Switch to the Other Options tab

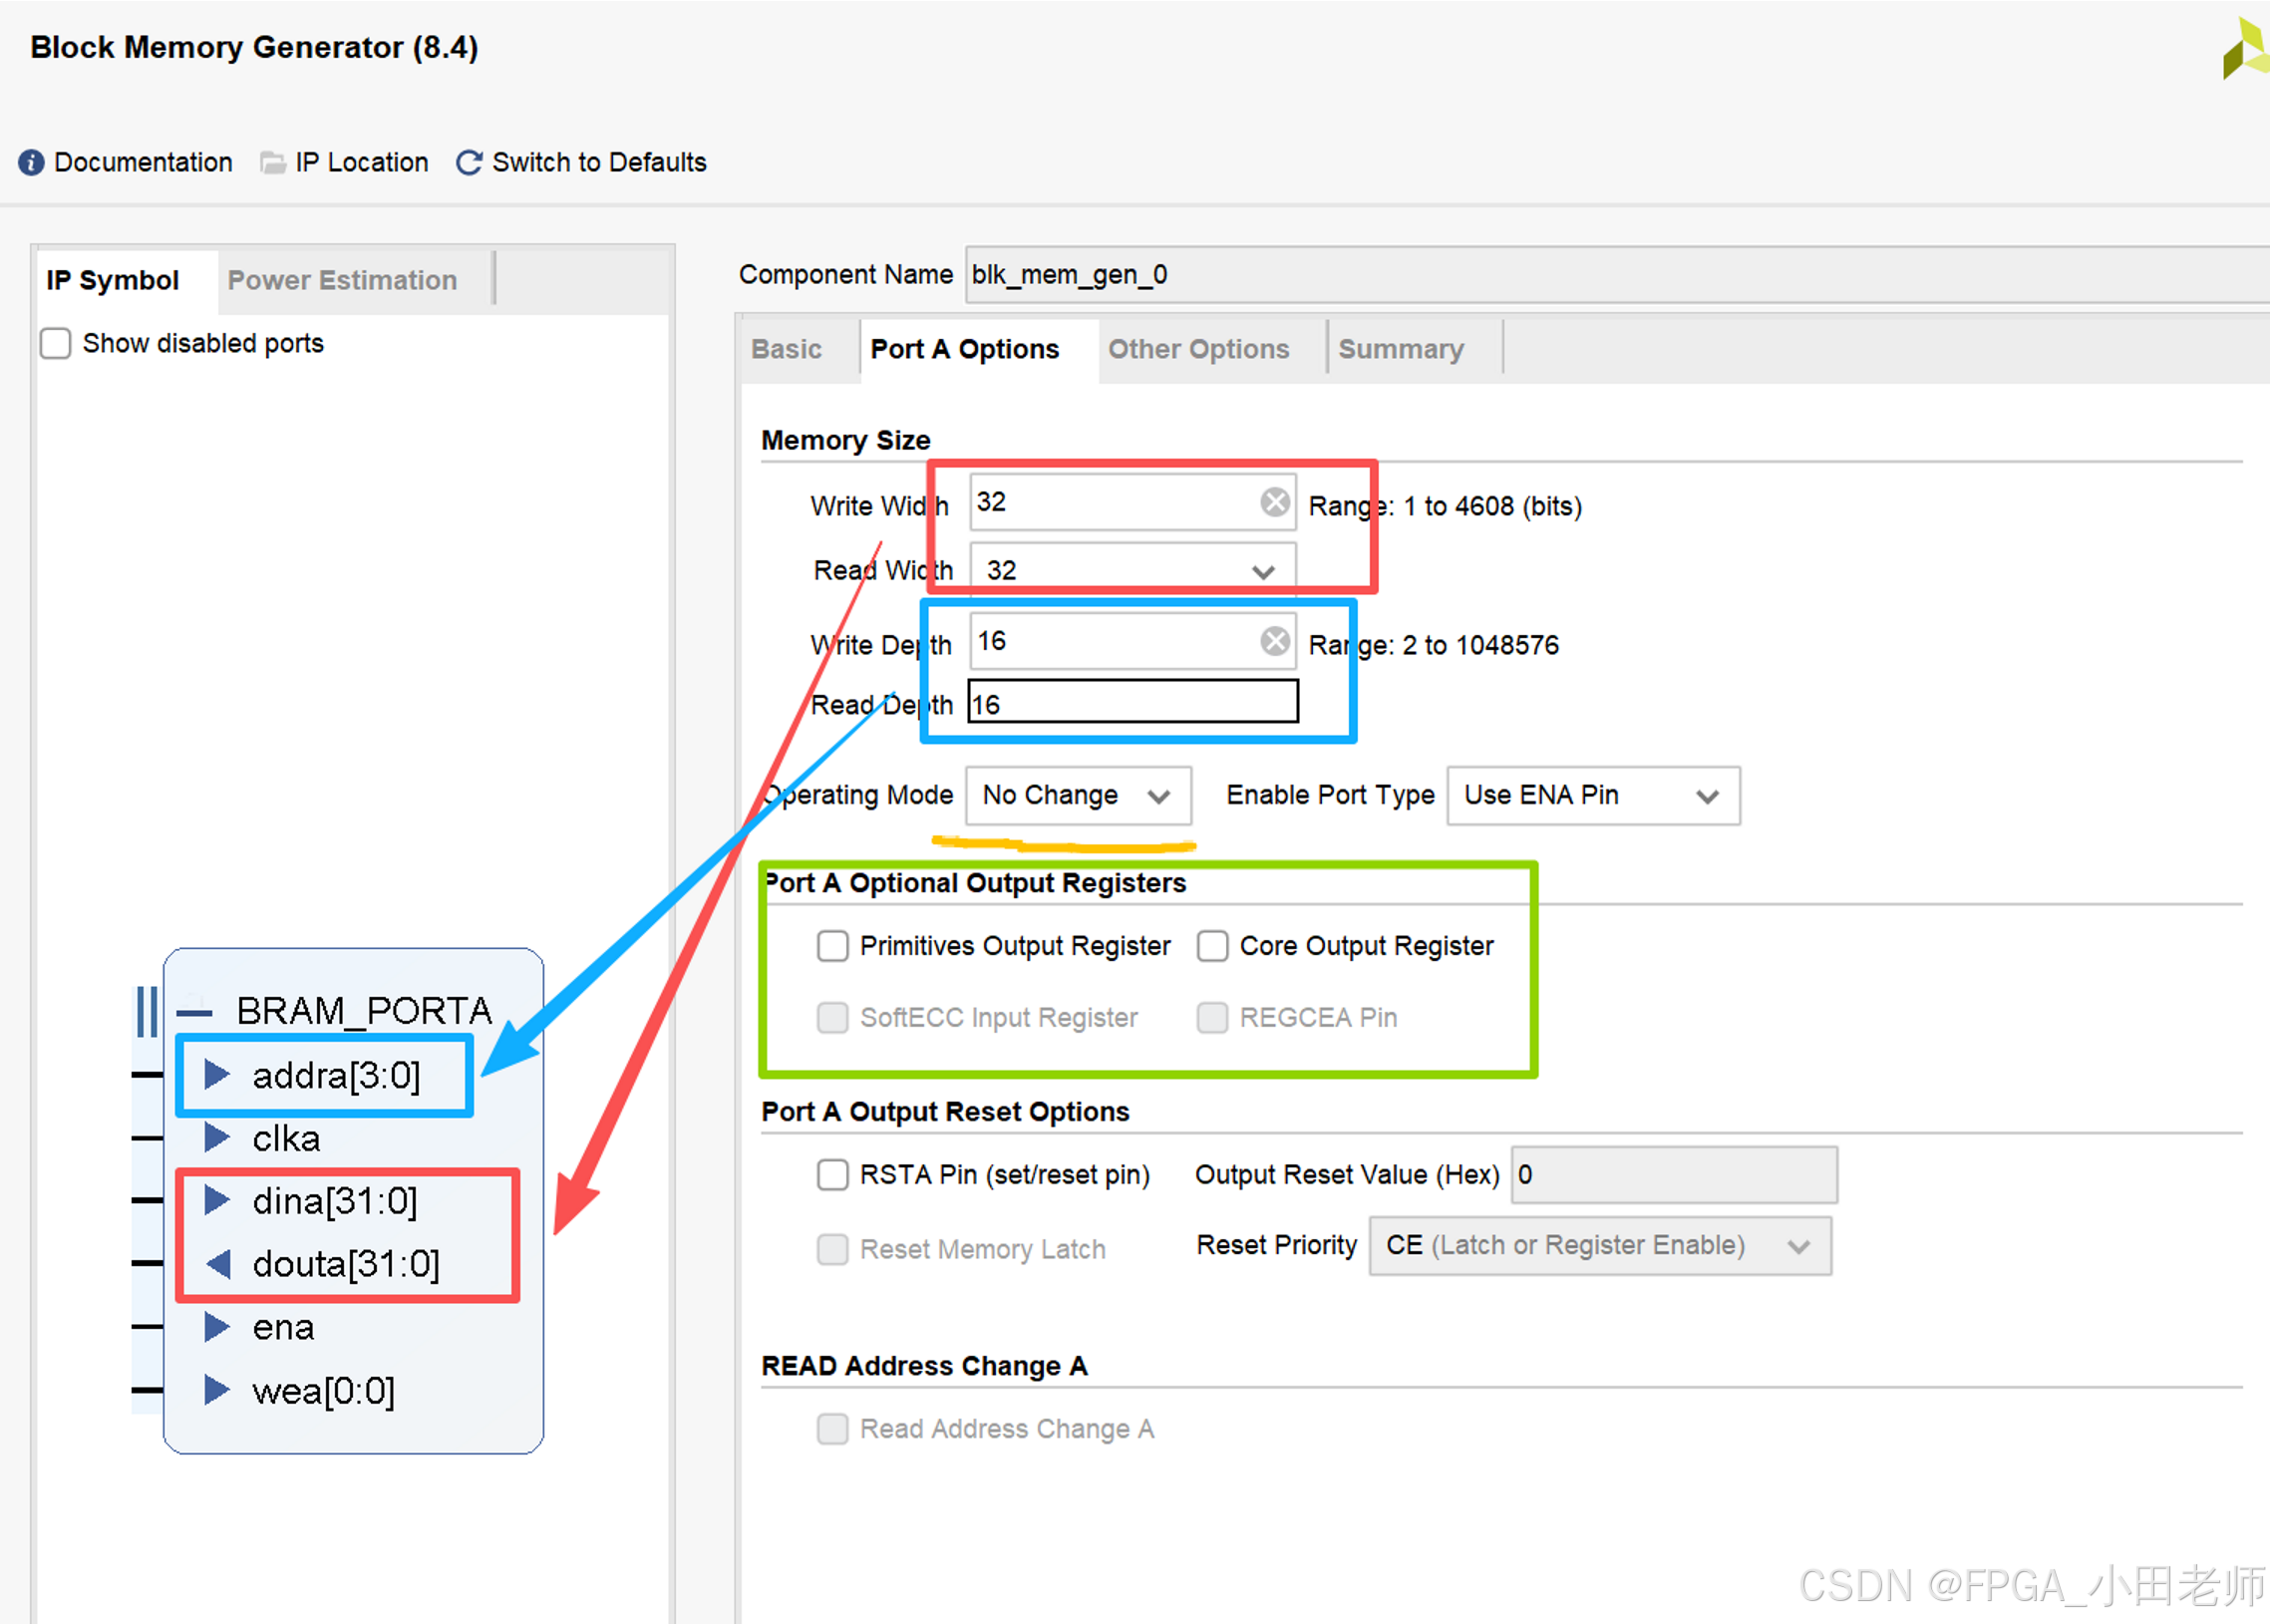1198,349
